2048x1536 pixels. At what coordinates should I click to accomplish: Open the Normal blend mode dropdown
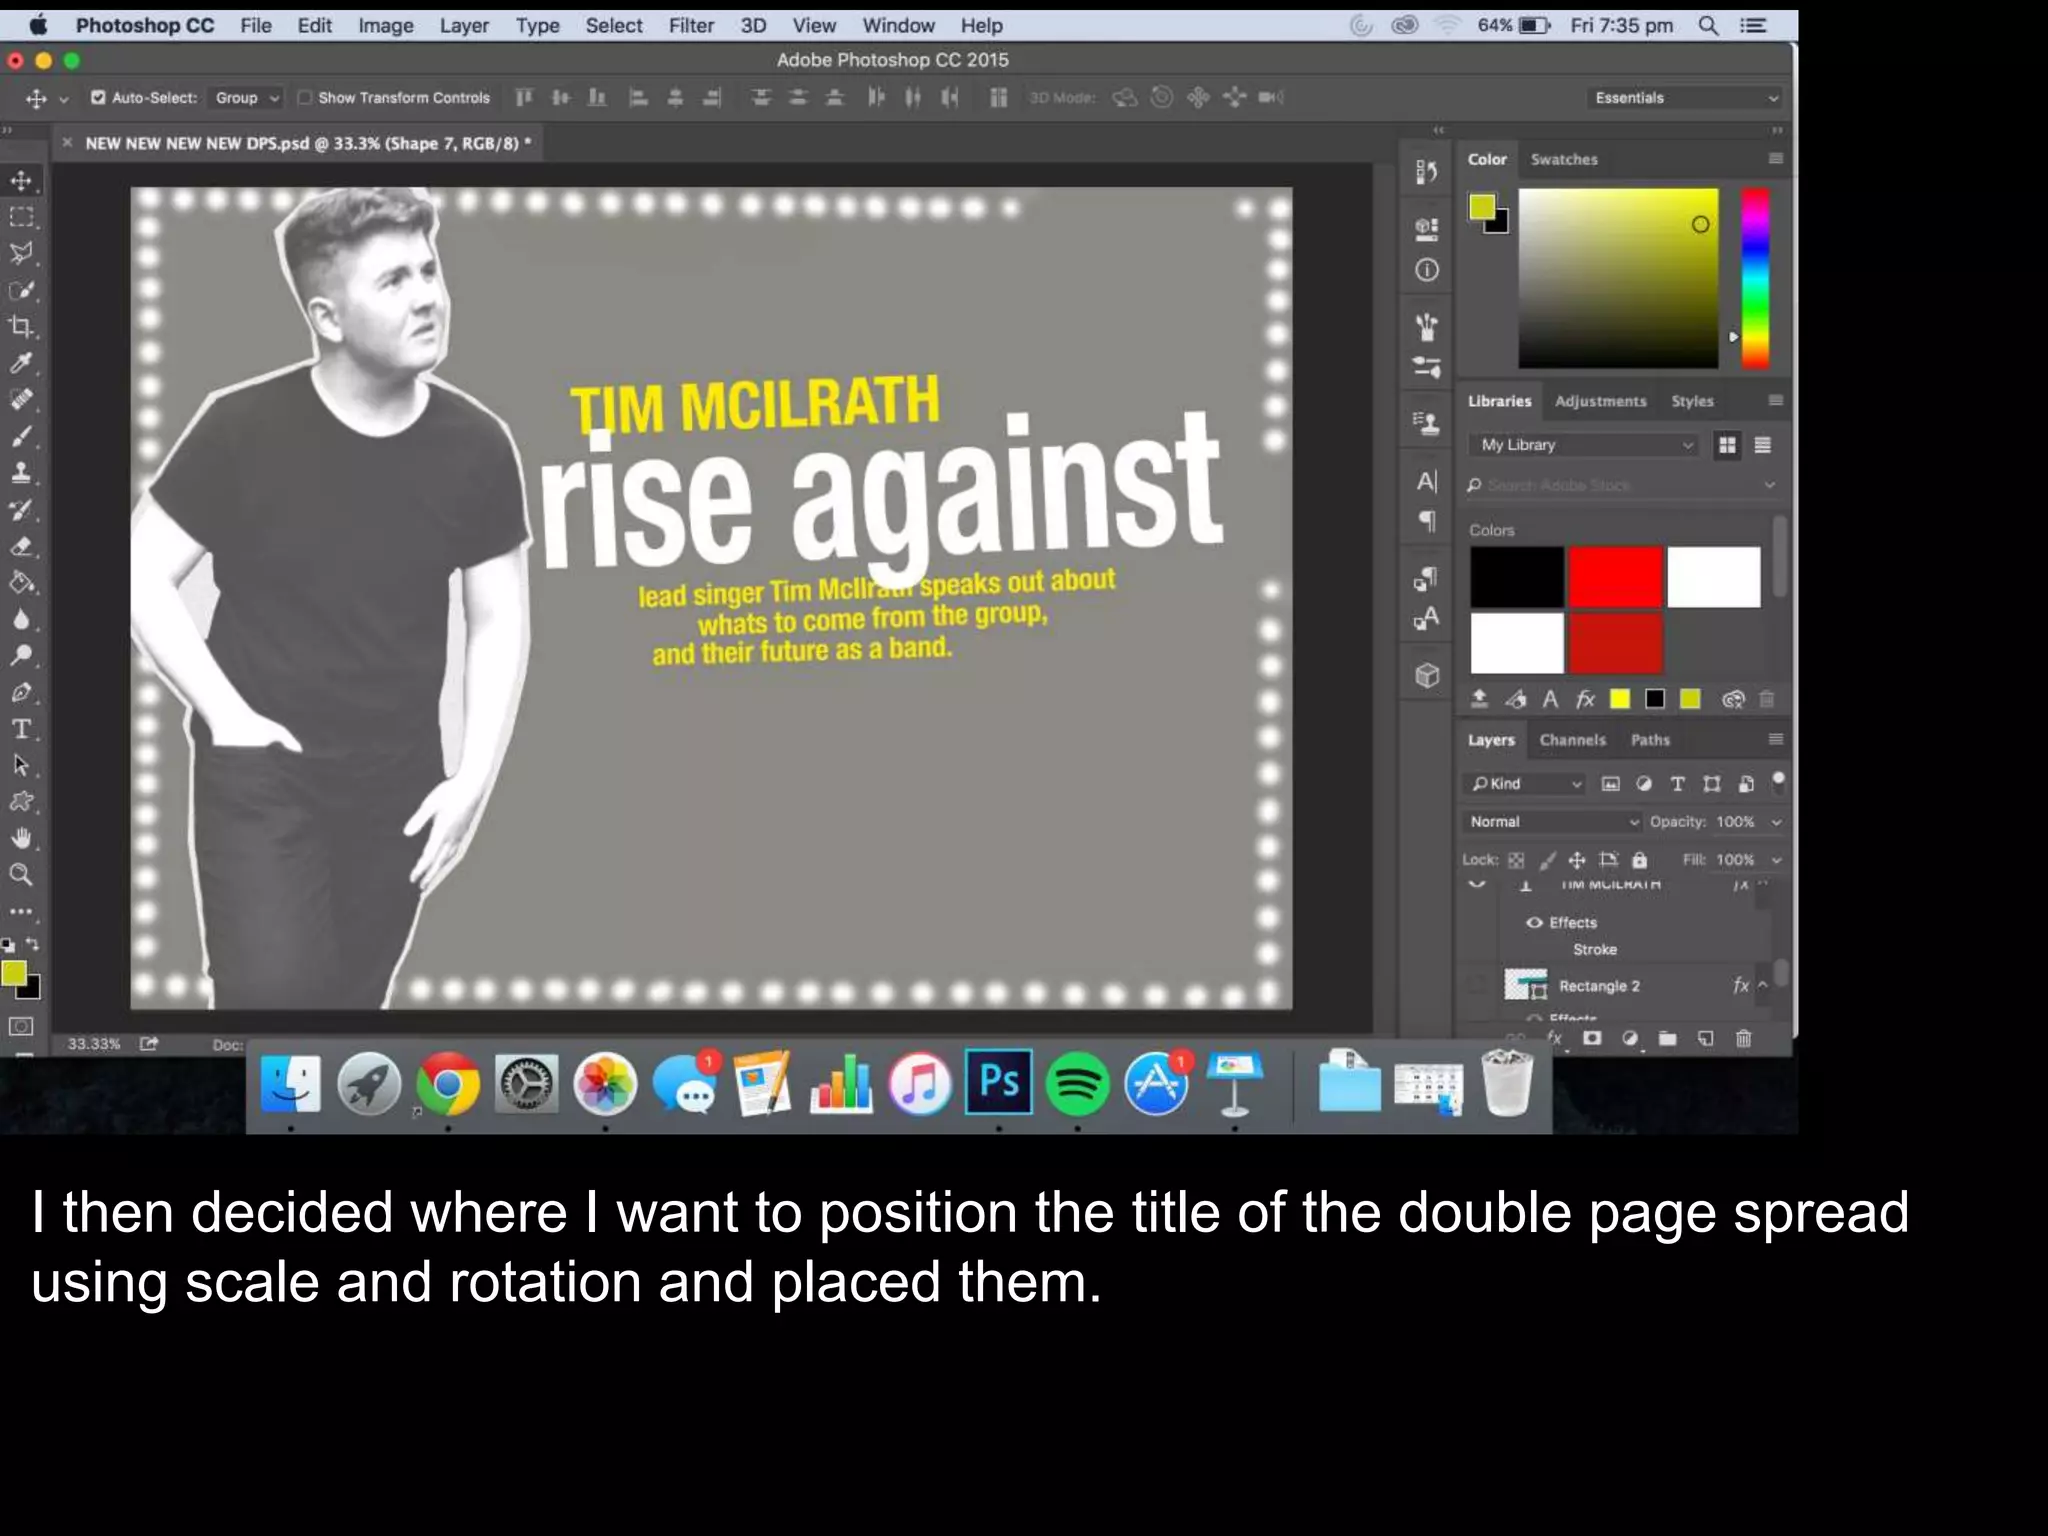(x=1553, y=821)
